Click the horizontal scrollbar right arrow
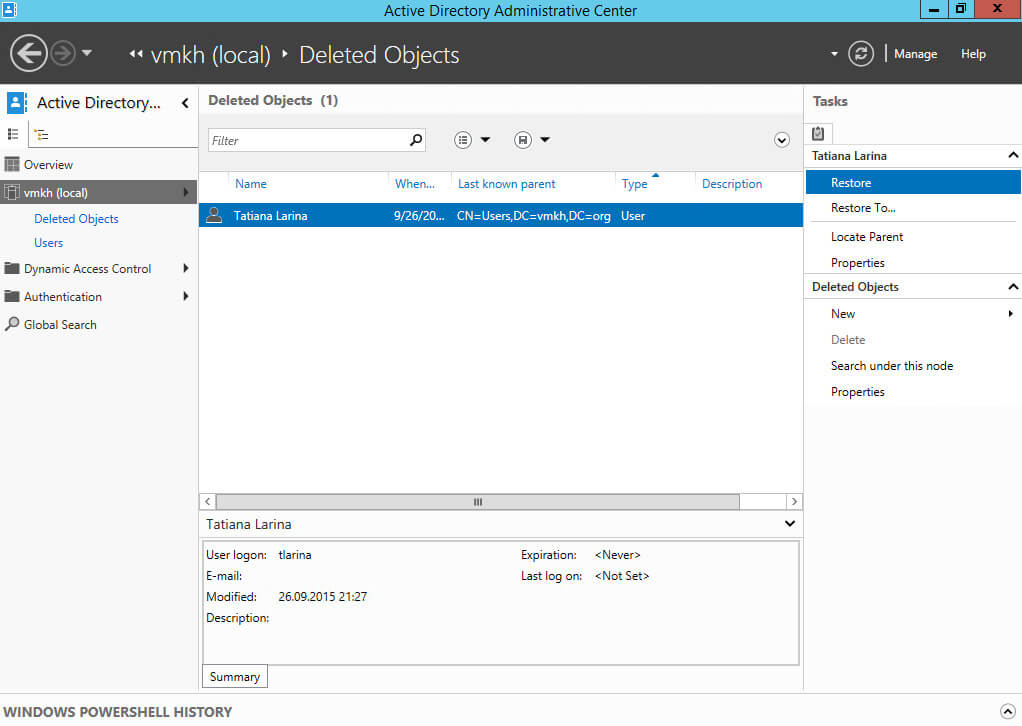 (794, 502)
